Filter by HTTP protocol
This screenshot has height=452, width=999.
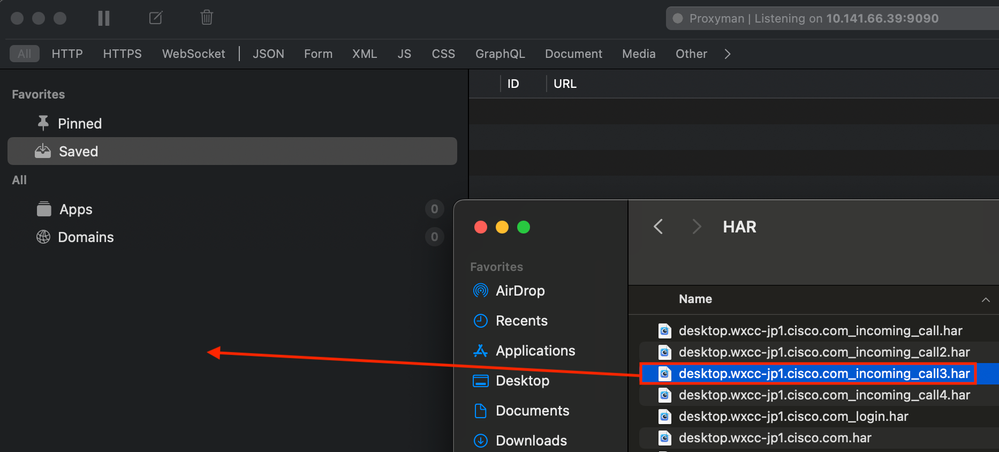[67, 54]
